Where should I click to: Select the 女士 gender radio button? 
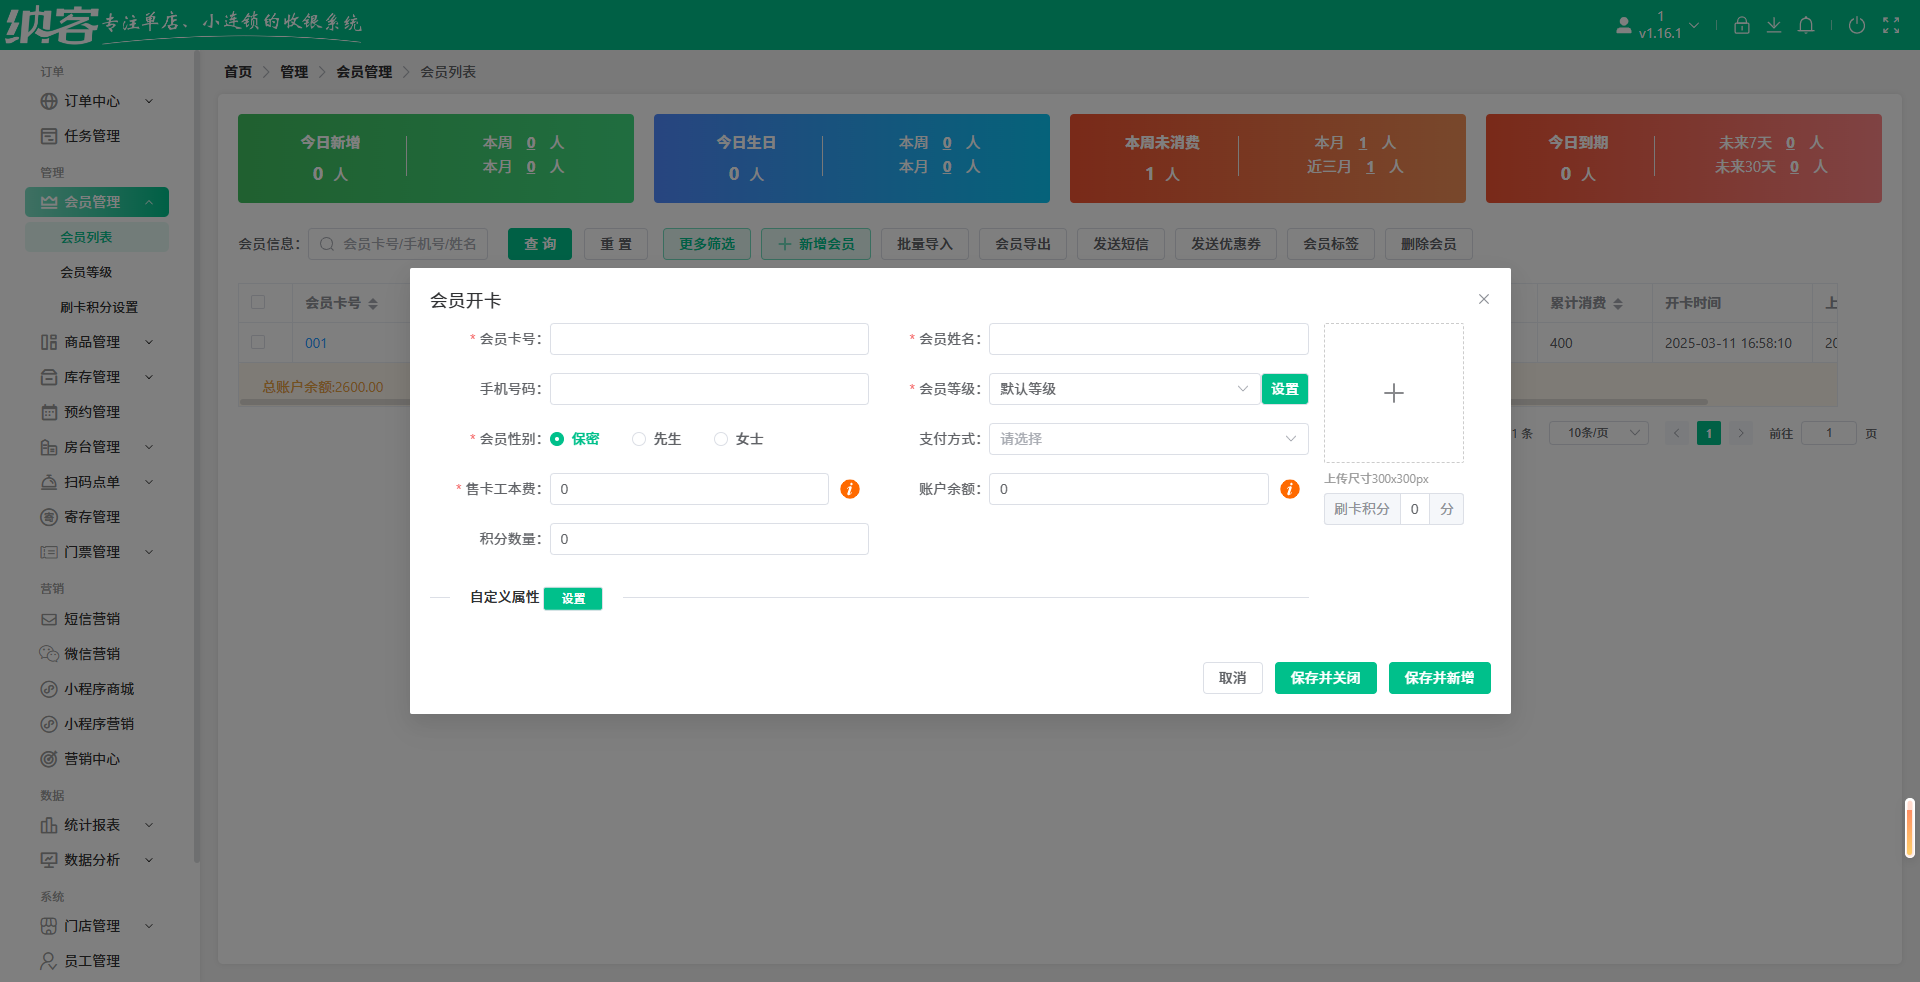720,439
